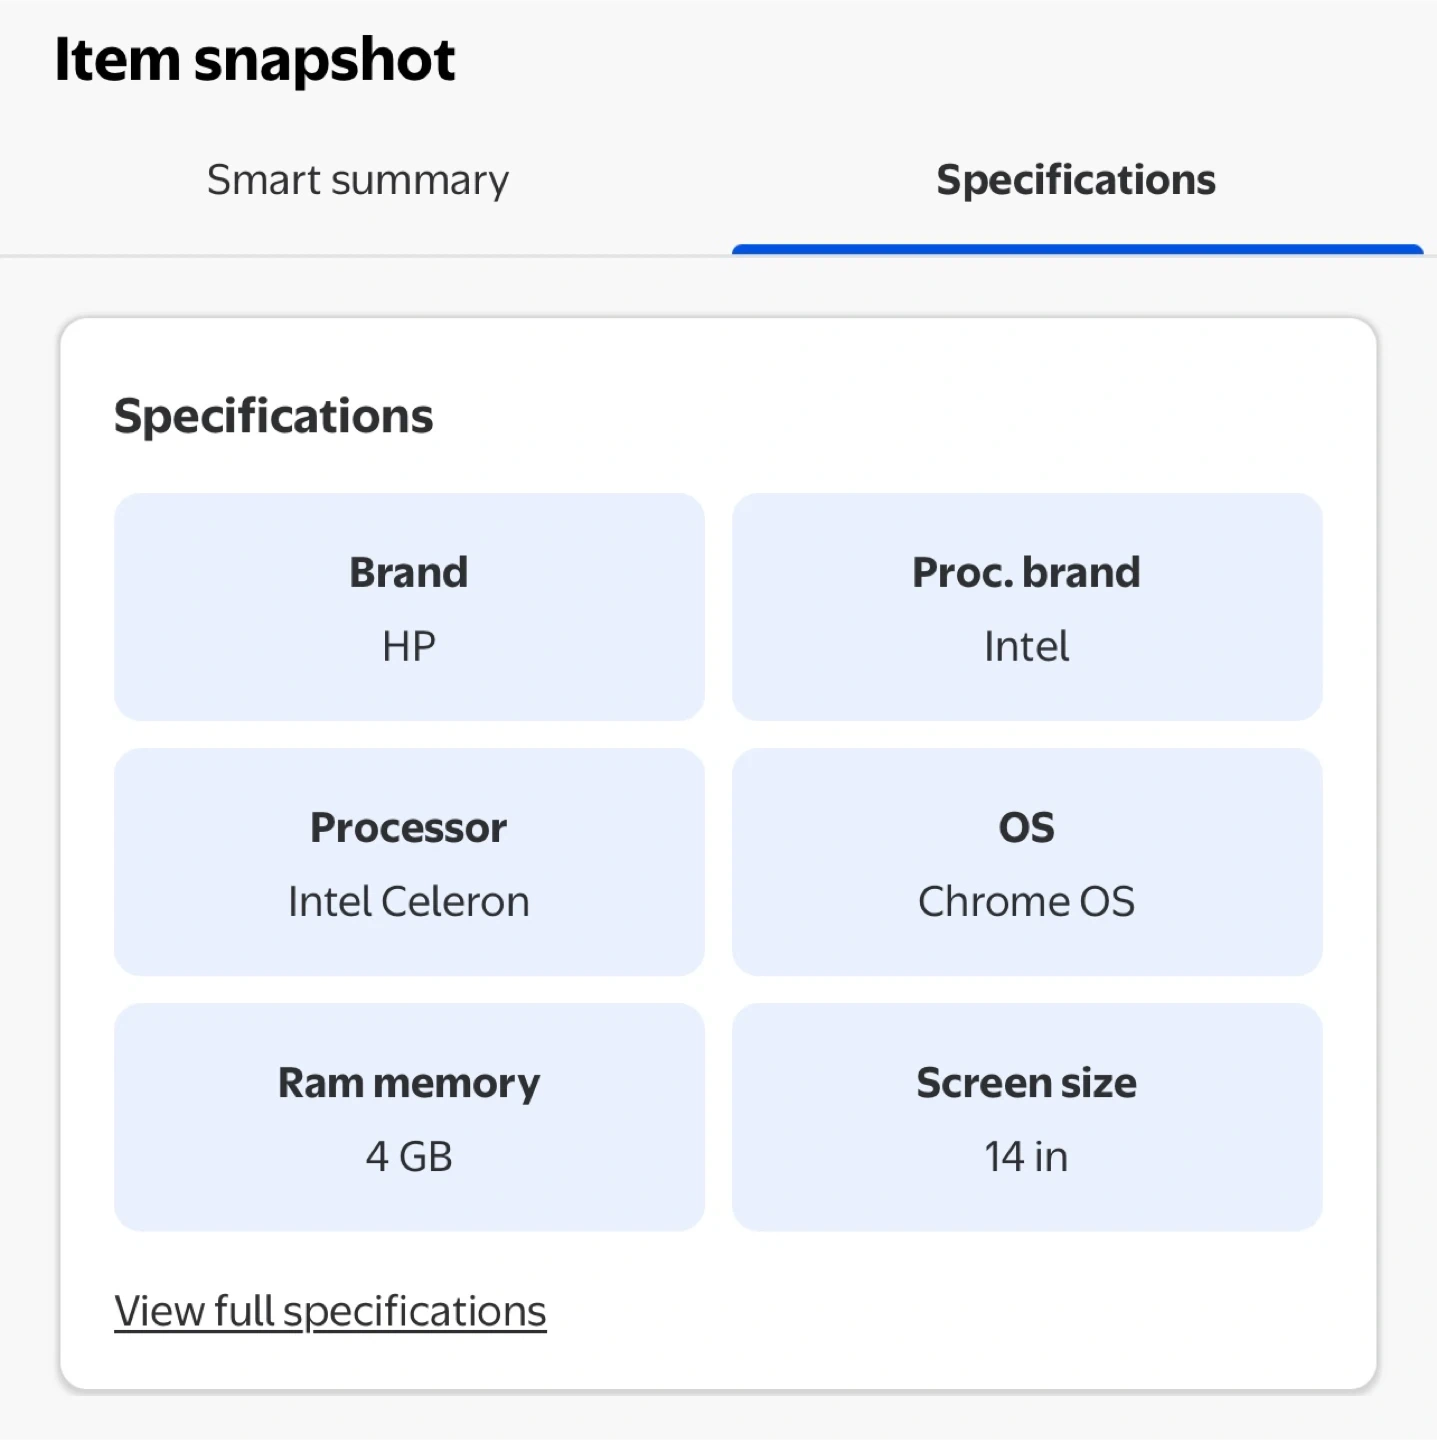This screenshot has width=1437, height=1440.
Task: Click the Intel processor brand value
Action: (1026, 647)
